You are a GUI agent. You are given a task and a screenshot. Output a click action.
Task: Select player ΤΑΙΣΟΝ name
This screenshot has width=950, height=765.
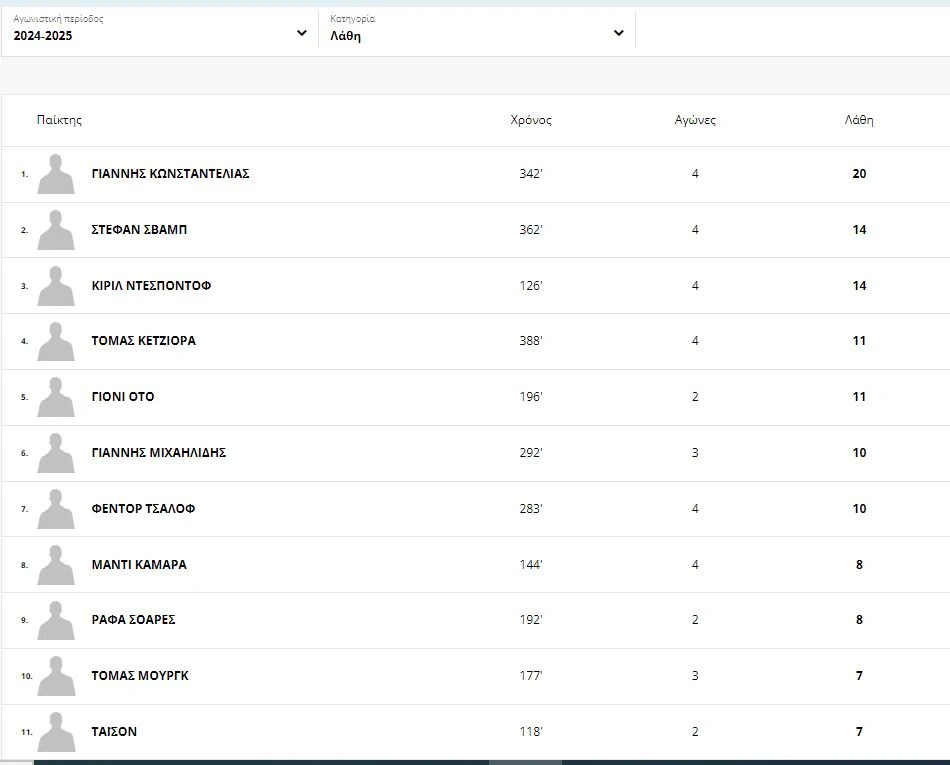(x=114, y=732)
